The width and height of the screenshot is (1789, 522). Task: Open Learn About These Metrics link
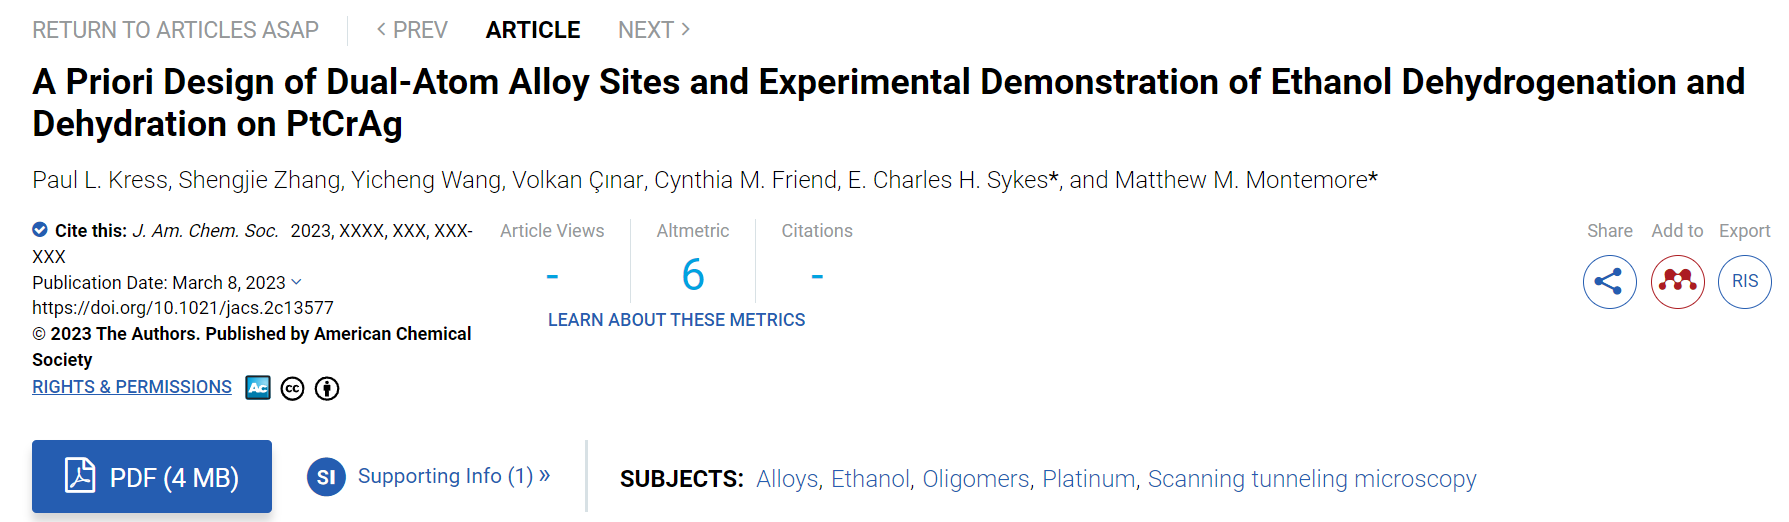(x=676, y=320)
